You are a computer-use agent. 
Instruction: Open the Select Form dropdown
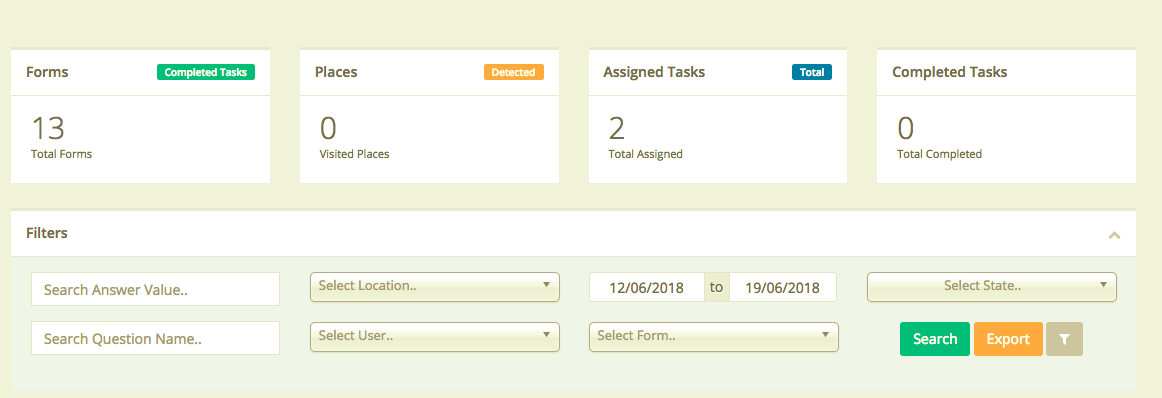[x=714, y=336]
